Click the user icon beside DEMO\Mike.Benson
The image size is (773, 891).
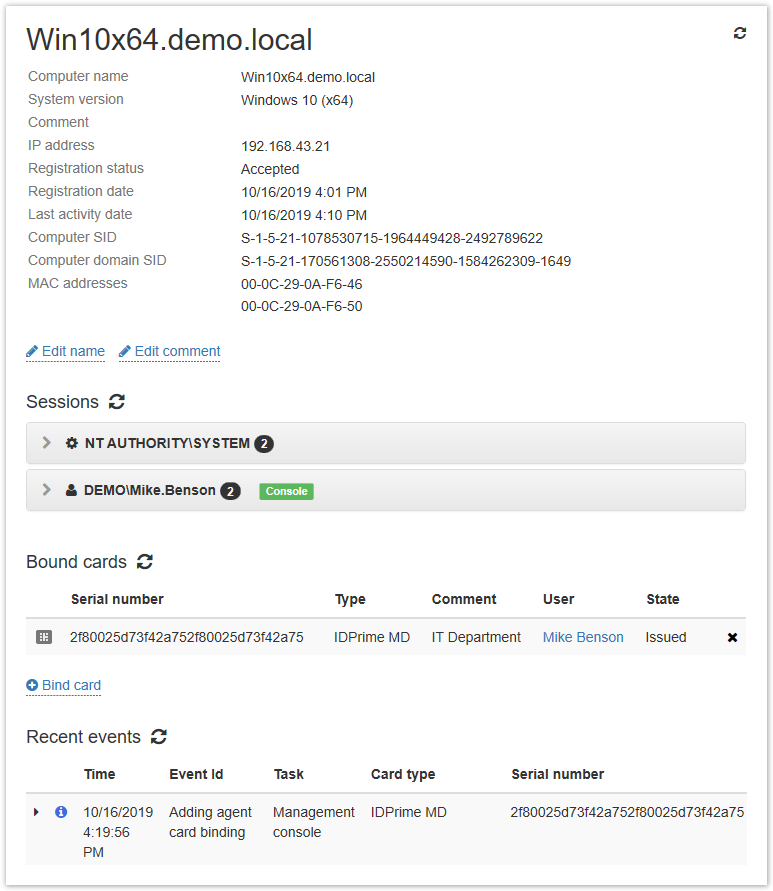(71, 491)
